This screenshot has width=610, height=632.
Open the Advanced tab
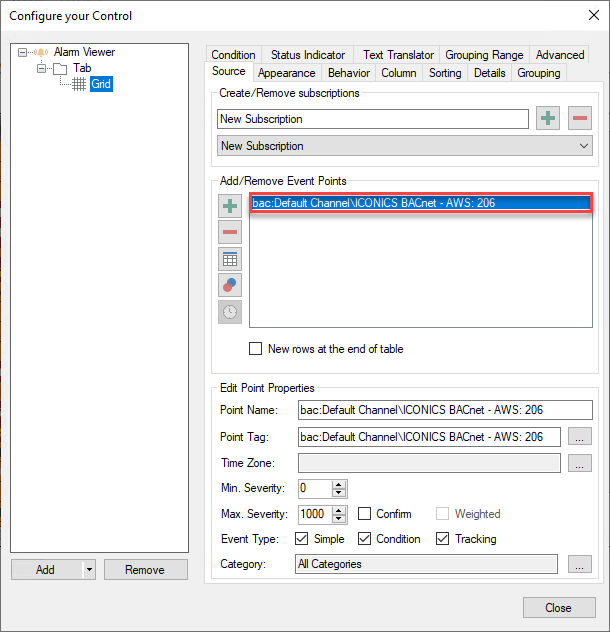(x=560, y=55)
